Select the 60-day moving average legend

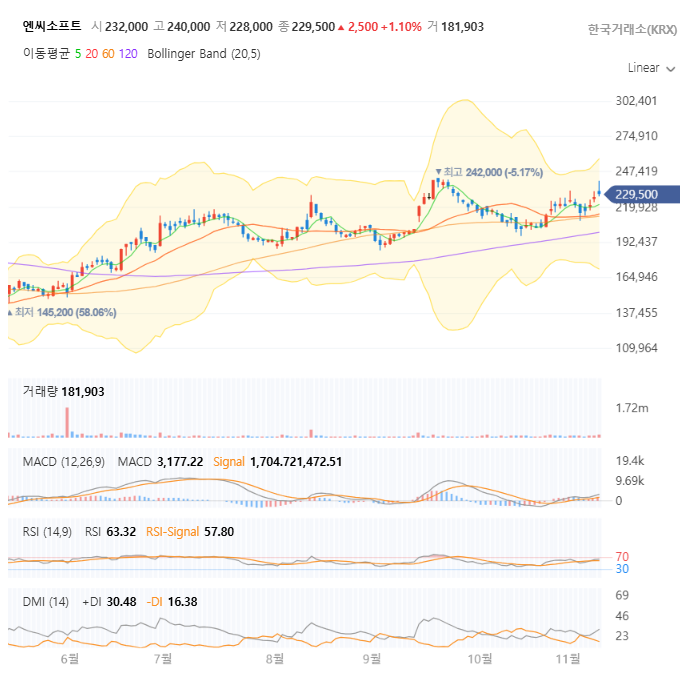[108, 54]
